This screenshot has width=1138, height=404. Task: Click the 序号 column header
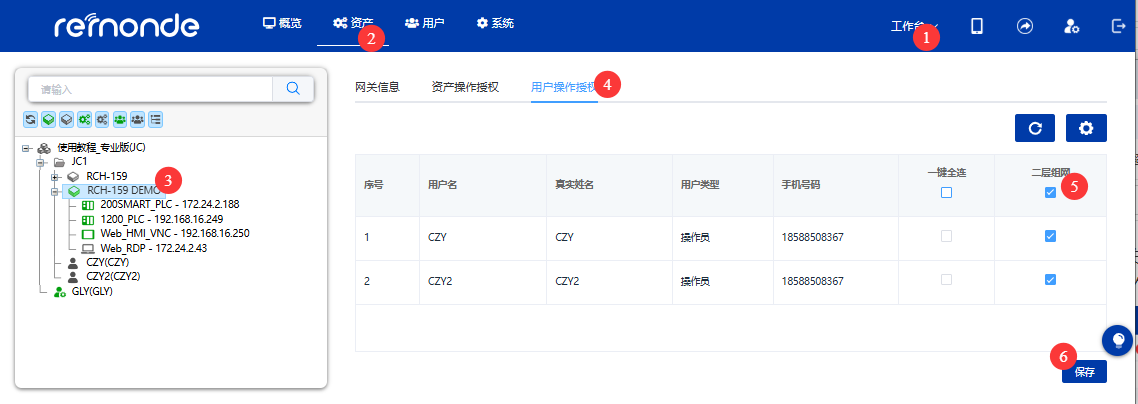tap(374, 185)
